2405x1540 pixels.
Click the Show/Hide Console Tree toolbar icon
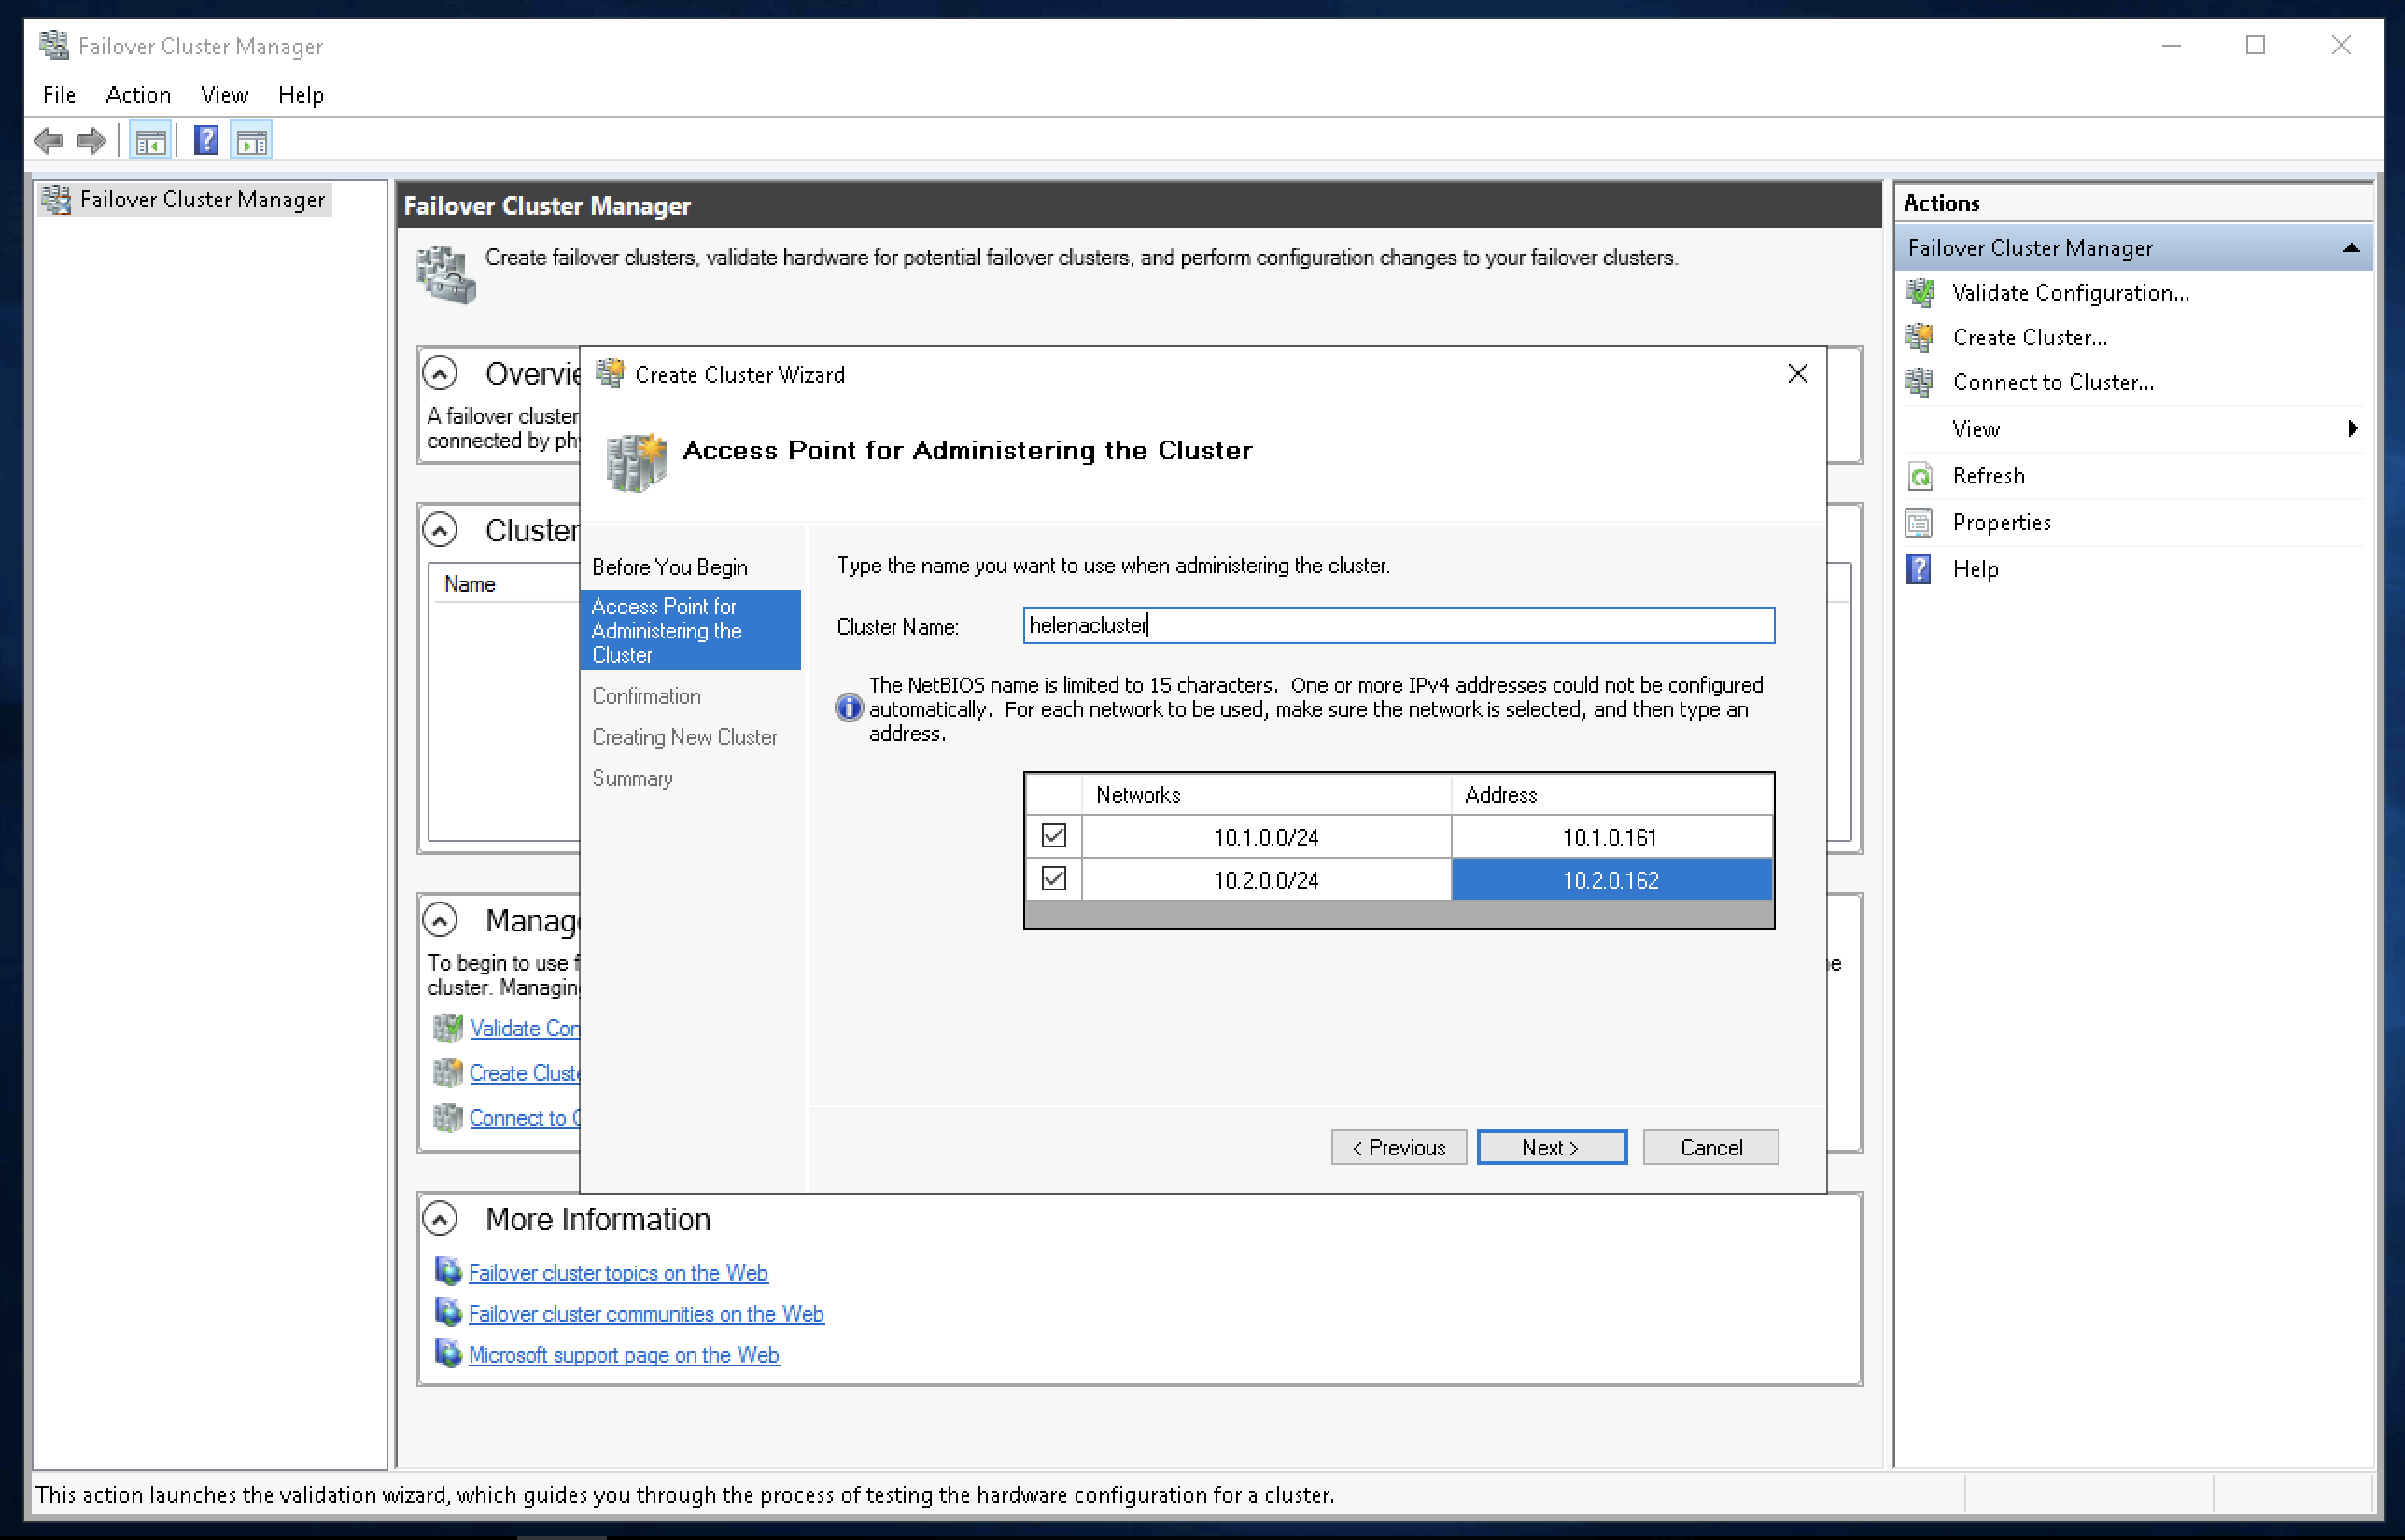[x=151, y=141]
